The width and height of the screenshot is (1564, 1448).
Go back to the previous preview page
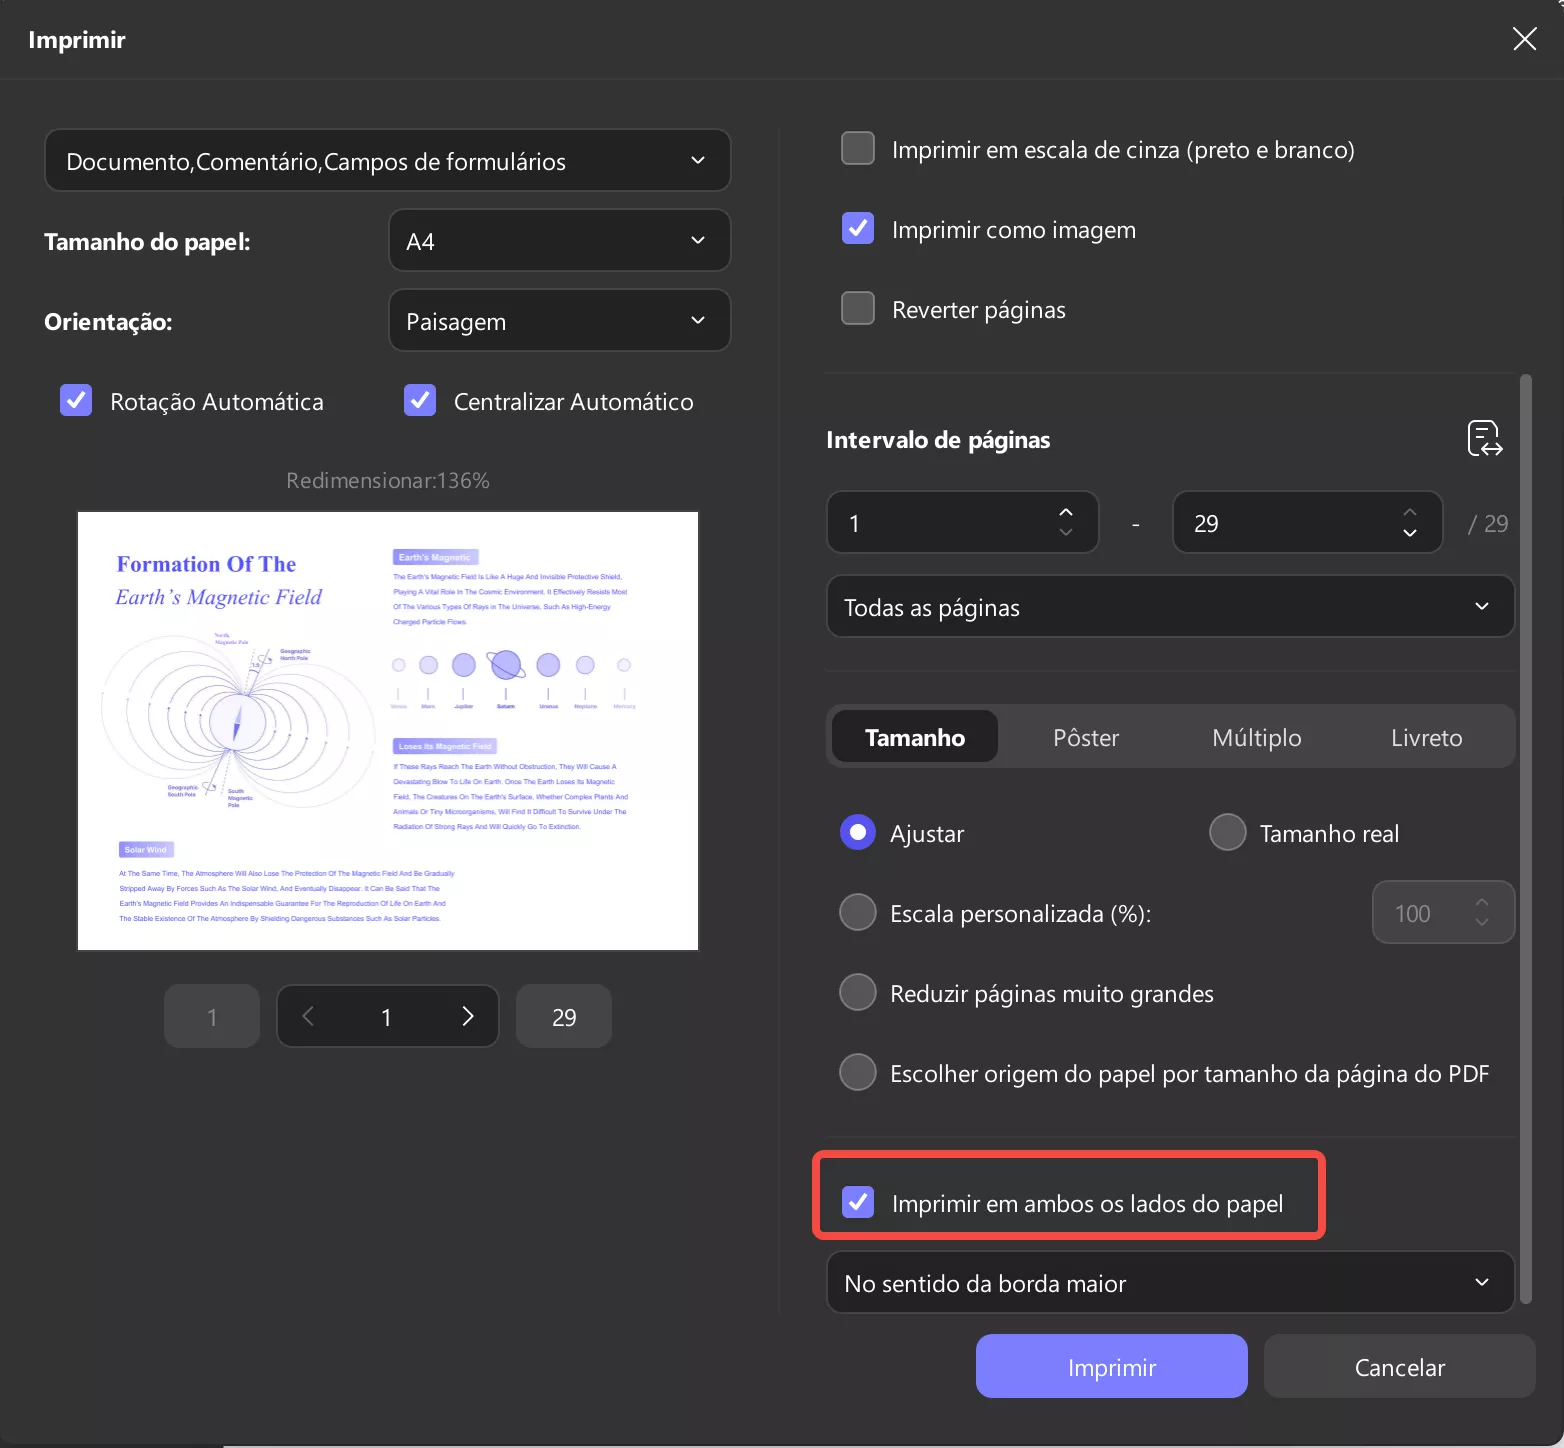tap(308, 1016)
